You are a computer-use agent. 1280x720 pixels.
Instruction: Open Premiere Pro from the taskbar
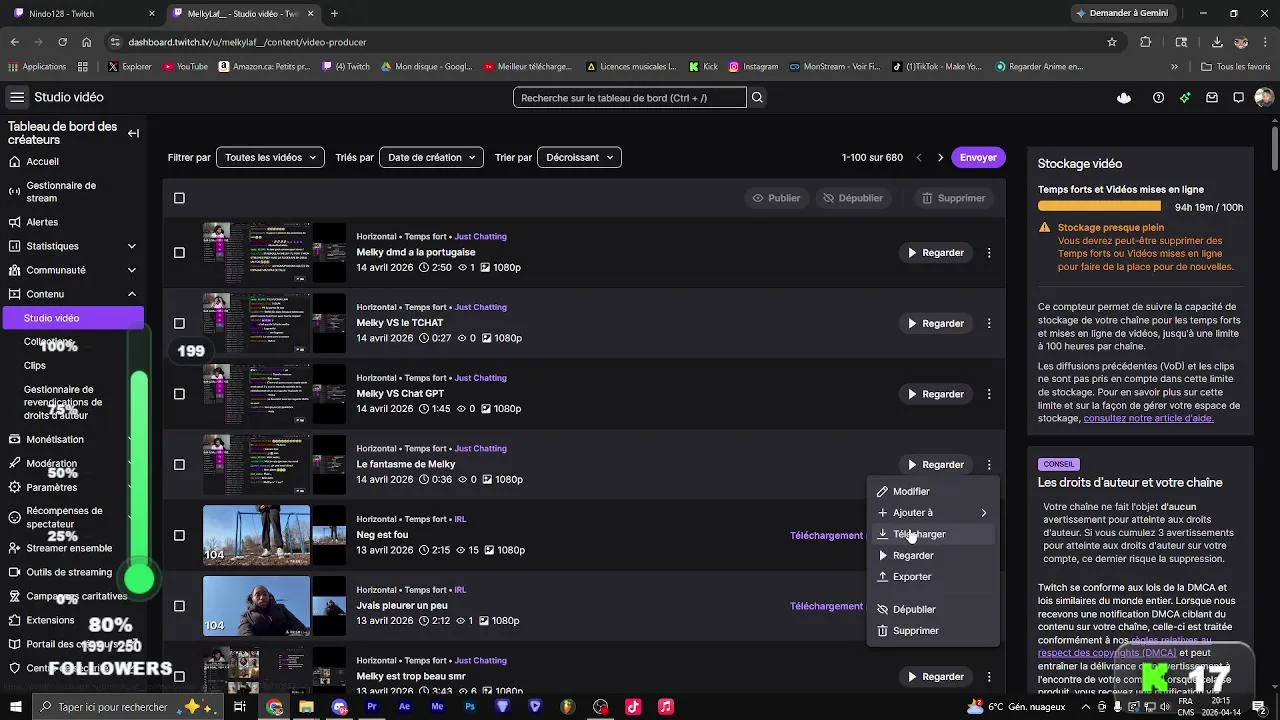371,706
